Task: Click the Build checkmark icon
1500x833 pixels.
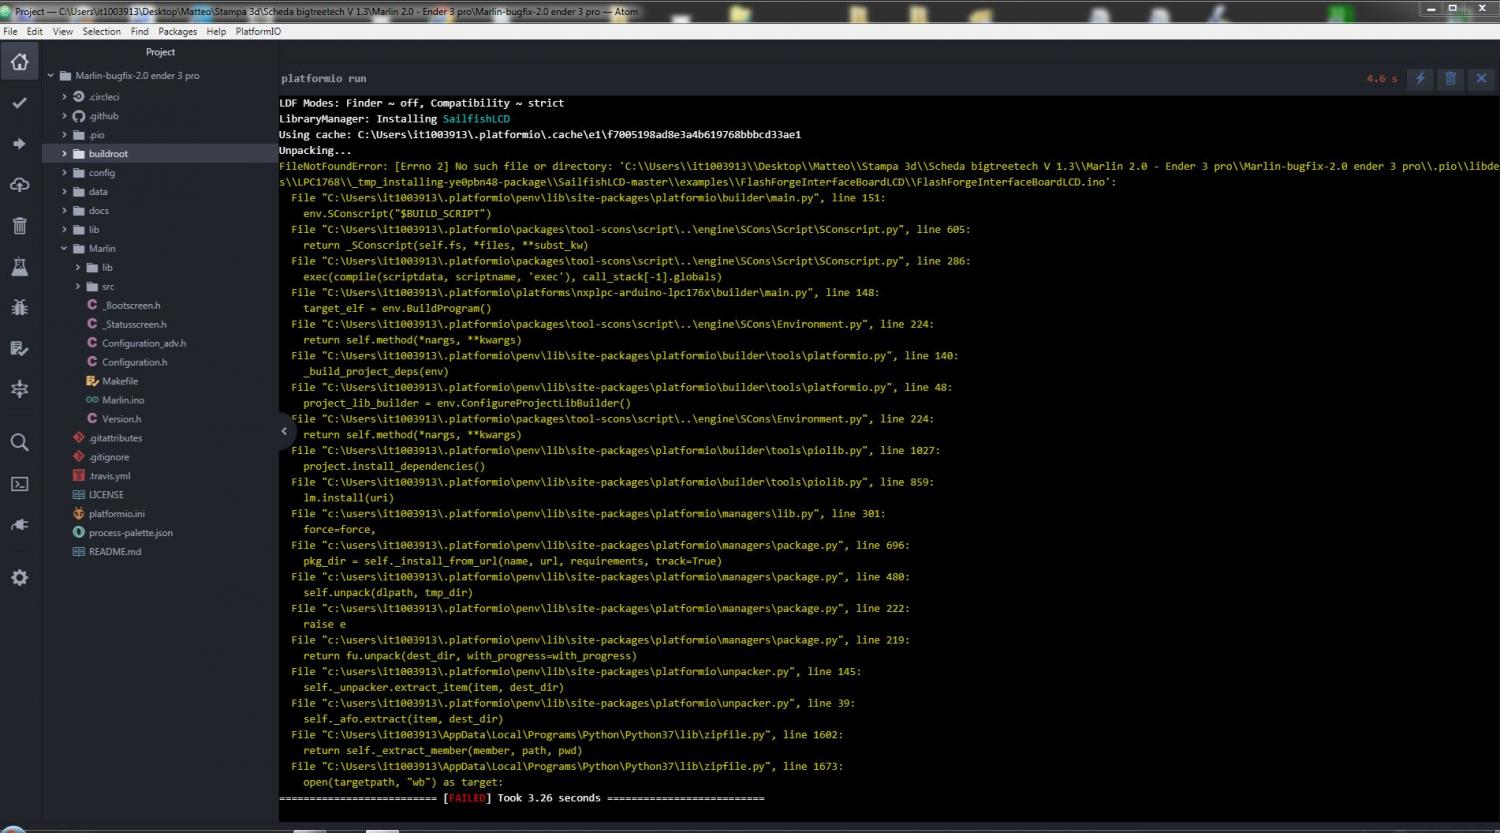Action: tap(19, 103)
